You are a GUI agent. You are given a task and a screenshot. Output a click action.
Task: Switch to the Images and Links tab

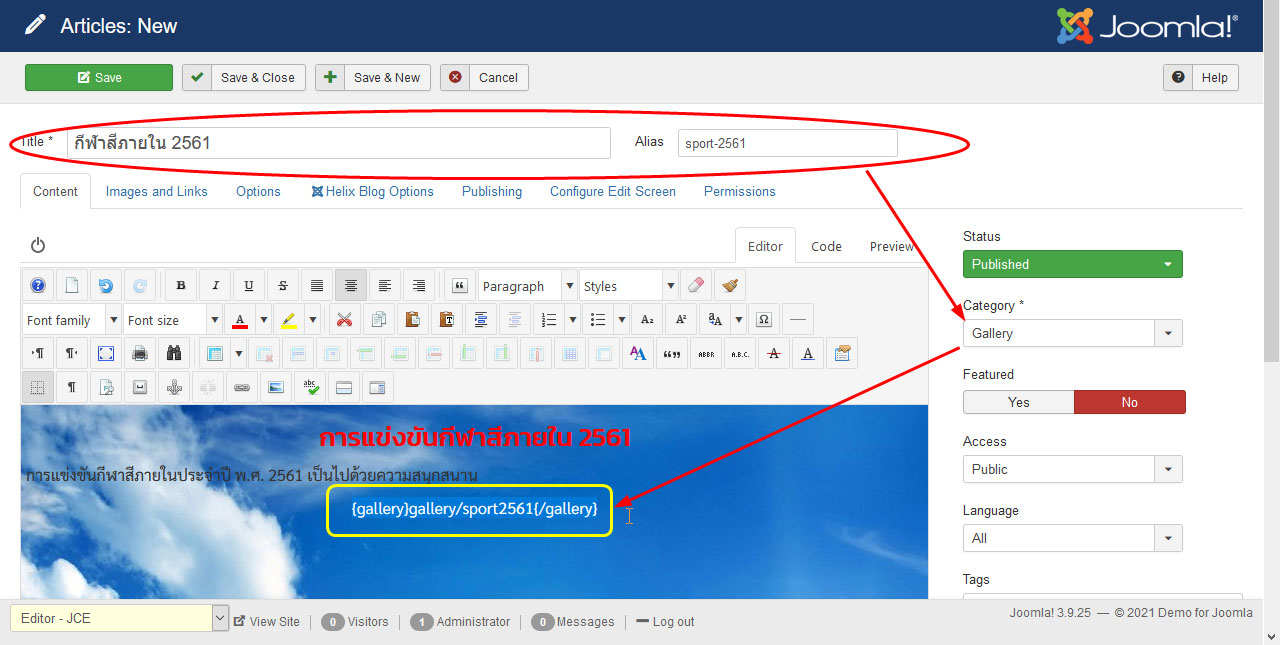click(x=157, y=191)
